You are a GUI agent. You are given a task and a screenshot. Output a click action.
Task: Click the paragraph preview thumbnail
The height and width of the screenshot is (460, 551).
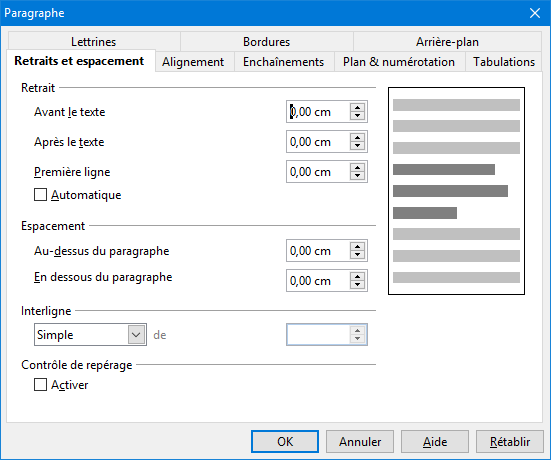click(456, 191)
